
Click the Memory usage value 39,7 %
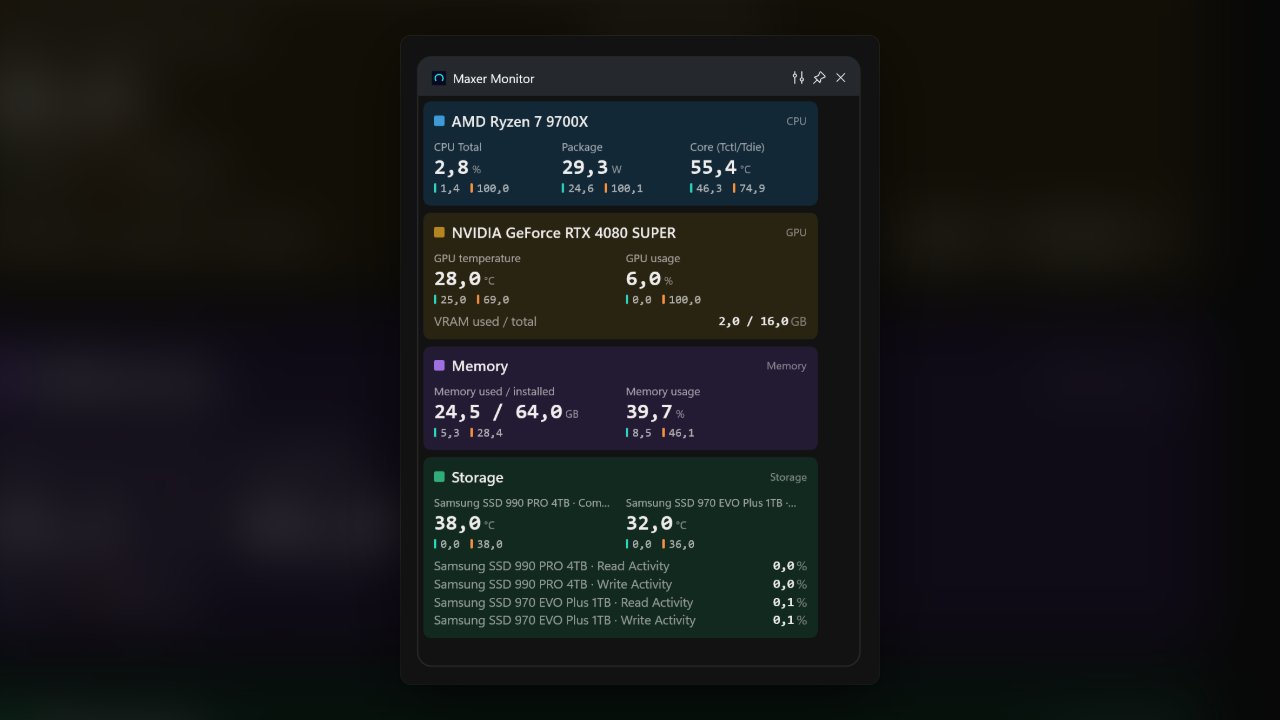[x=655, y=412]
